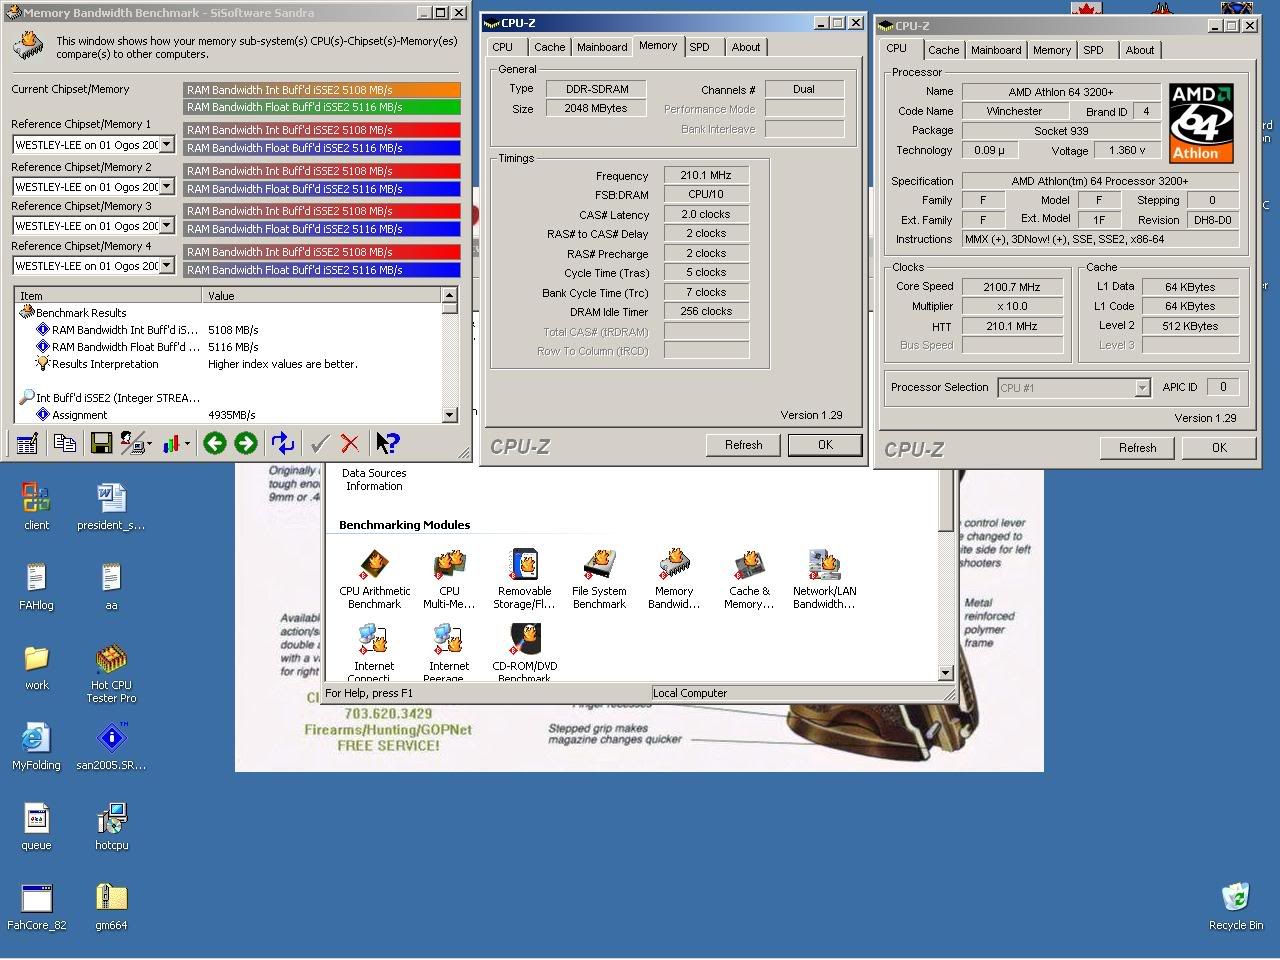Image resolution: width=1280 pixels, height=960 pixels.
Task: Refresh results using the blue arrows toolbar icon
Action: (x=282, y=442)
